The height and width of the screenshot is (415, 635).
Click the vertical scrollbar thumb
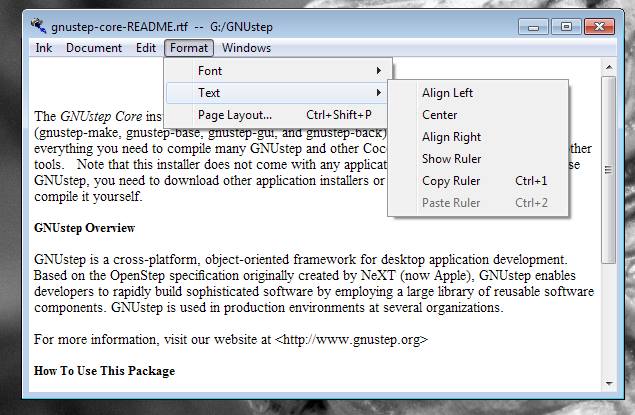pyautogui.click(x=608, y=170)
